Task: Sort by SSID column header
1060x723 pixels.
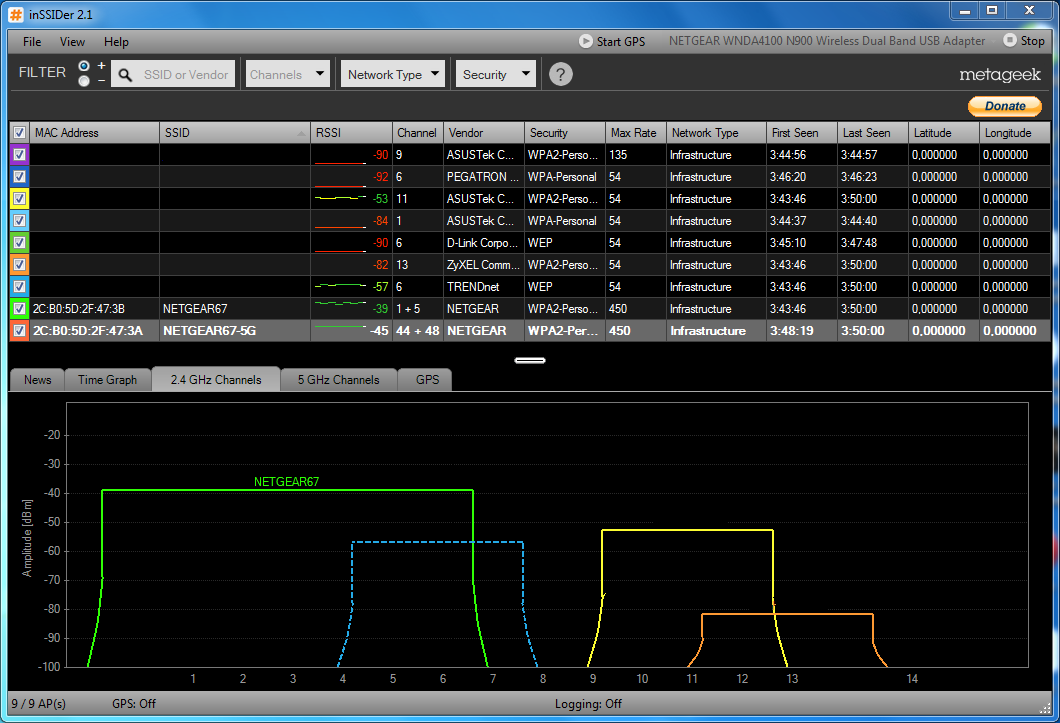Action: (235, 133)
